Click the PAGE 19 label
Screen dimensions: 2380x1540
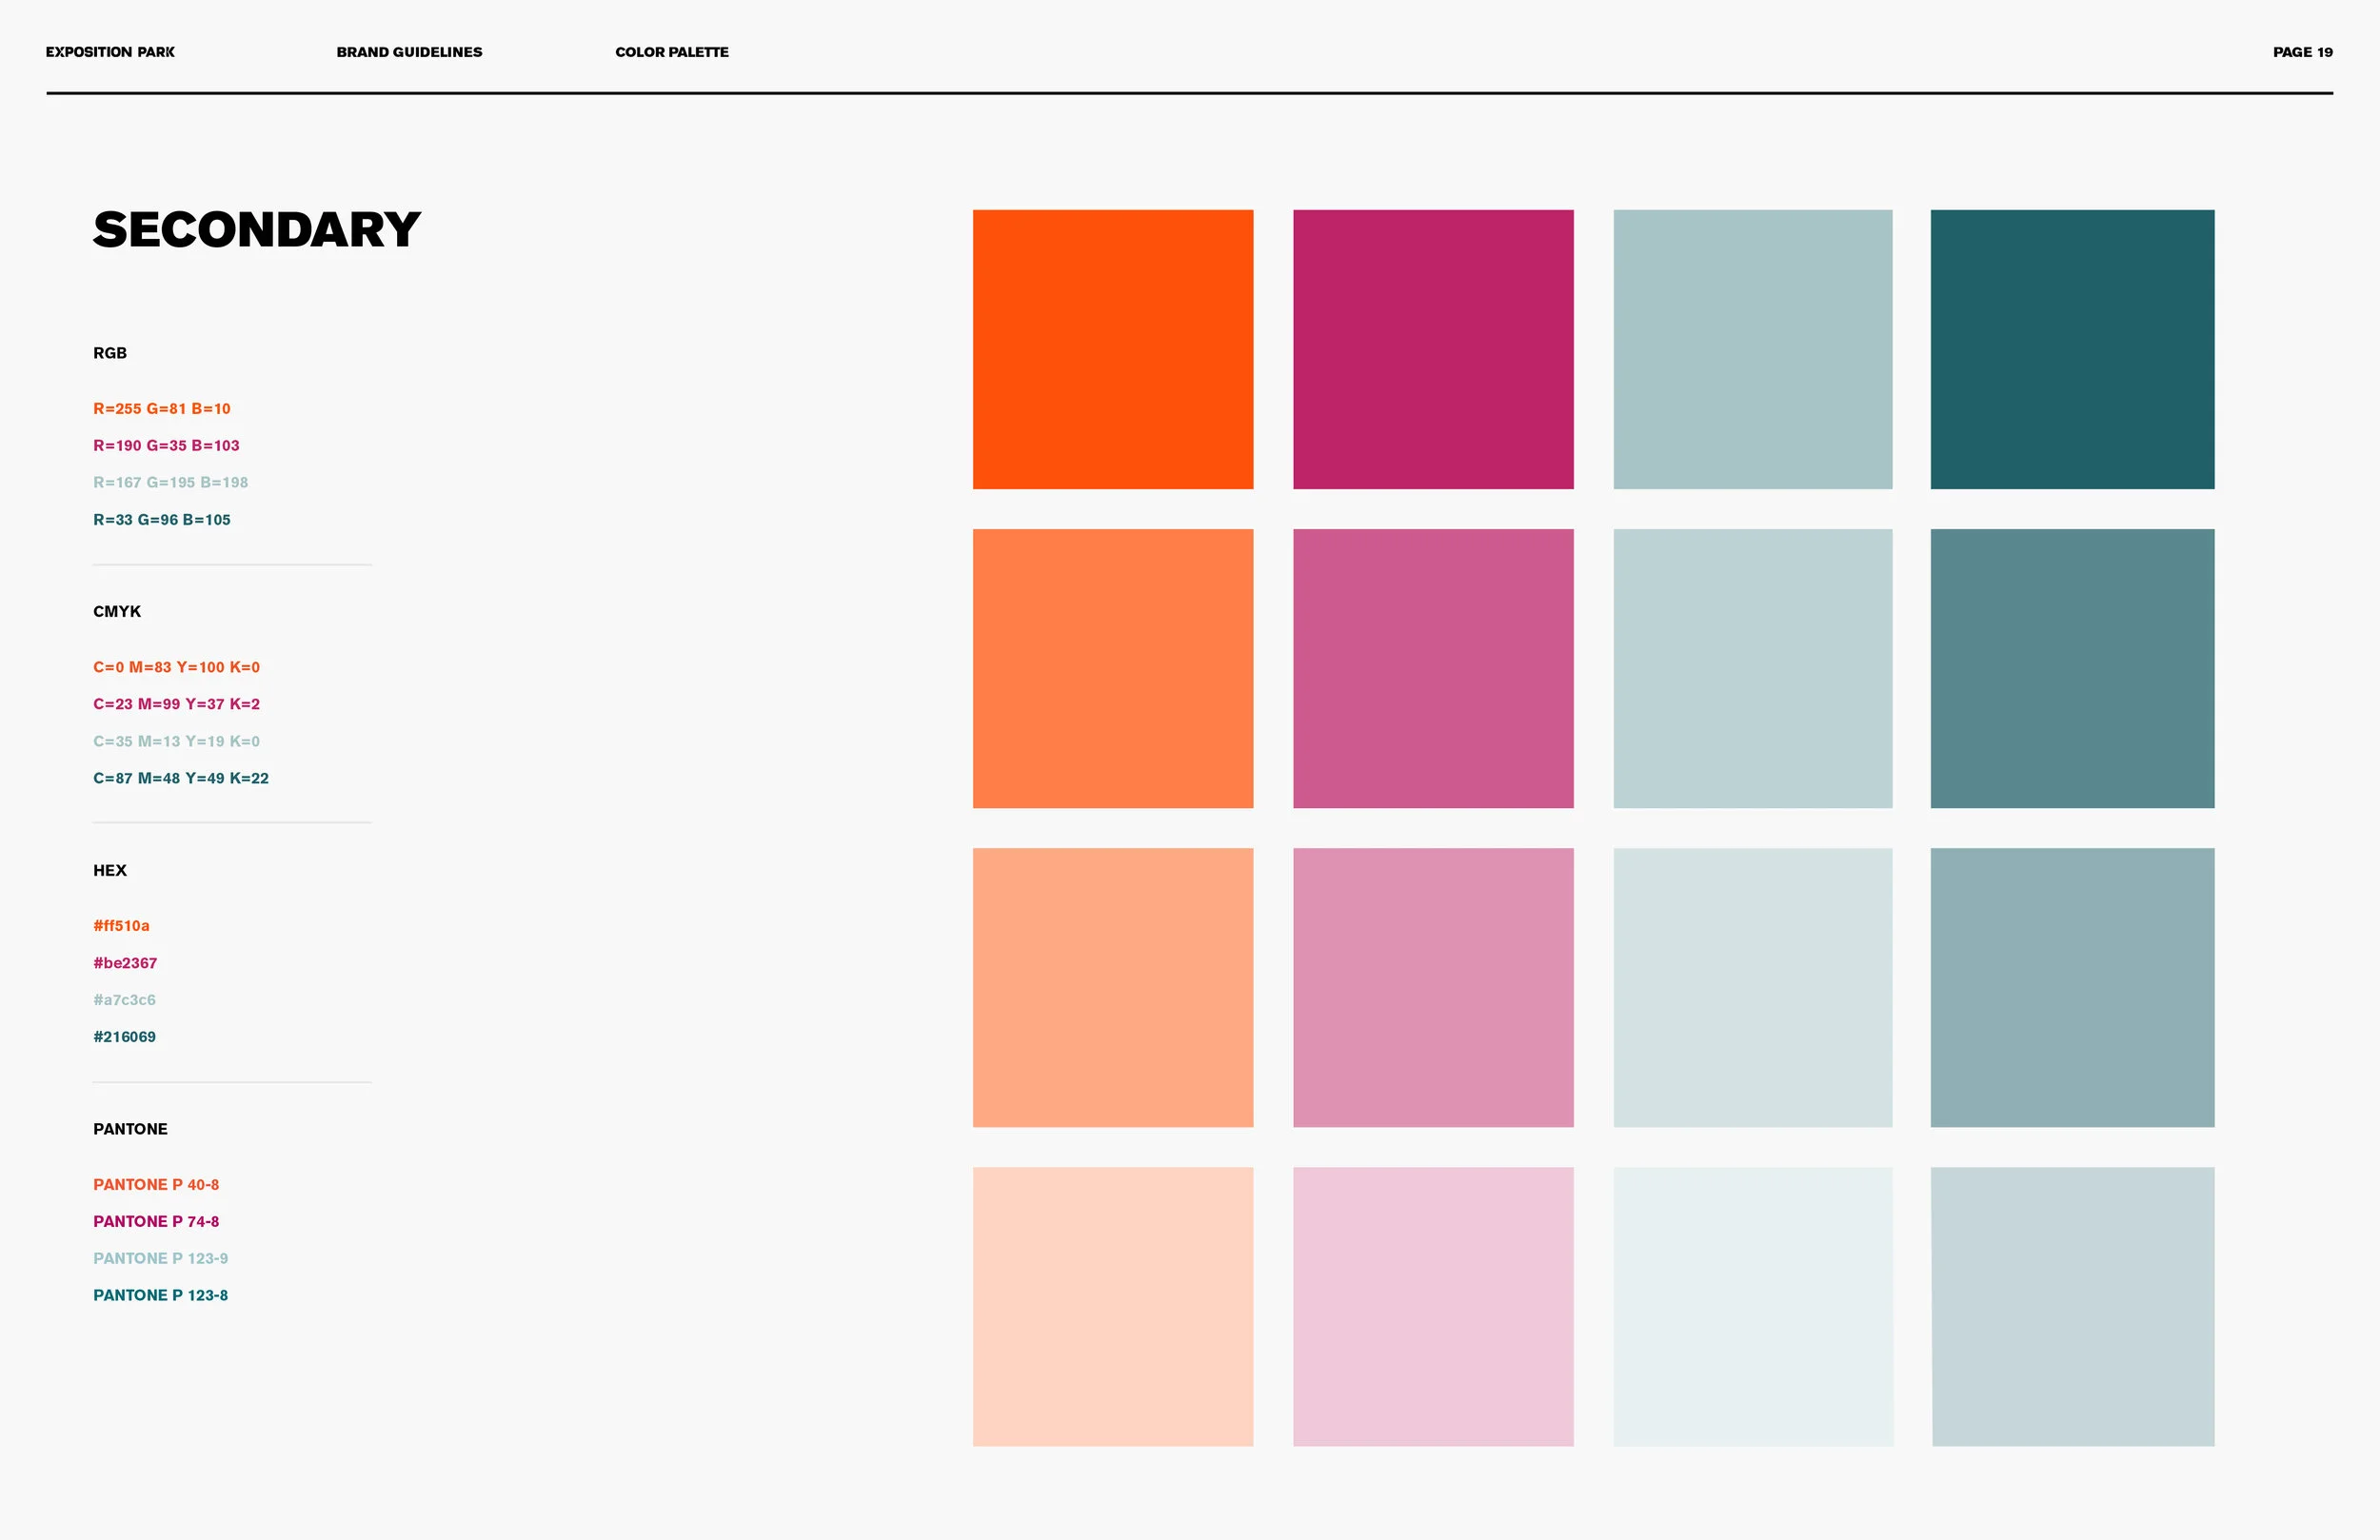tap(2302, 52)
